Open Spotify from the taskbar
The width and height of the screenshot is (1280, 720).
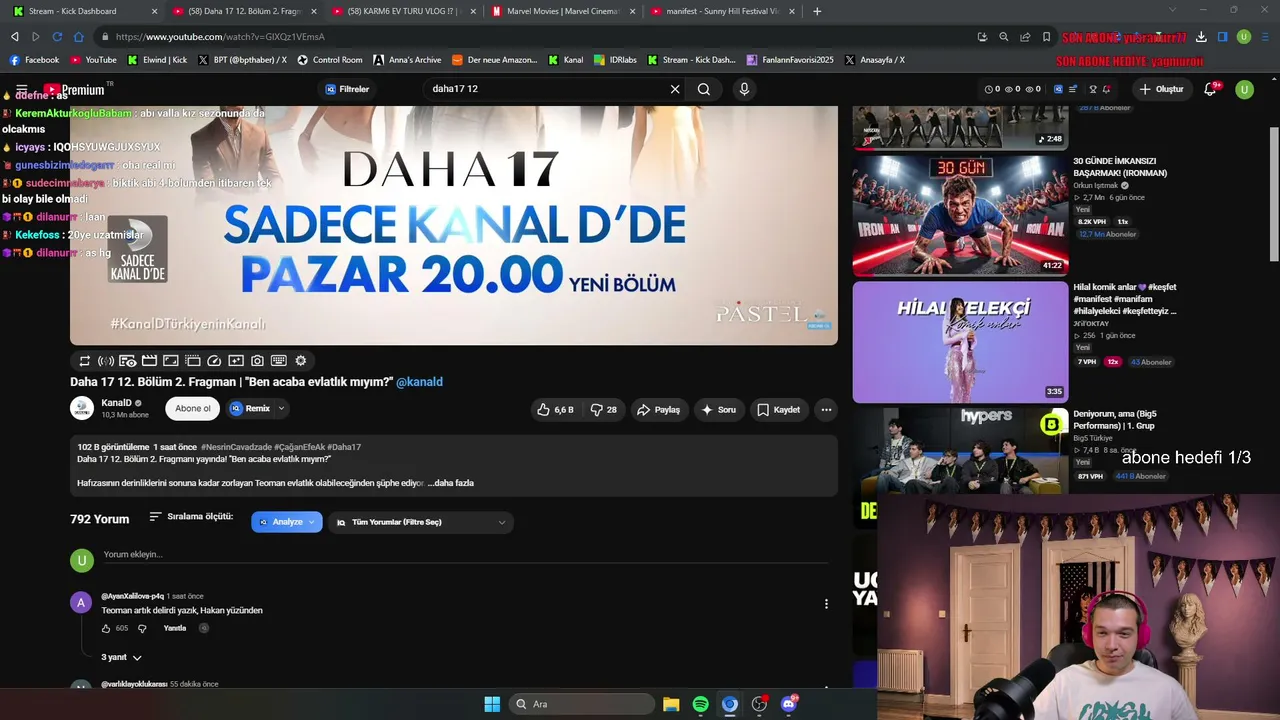pyautogui.click(x=701, y=704)
